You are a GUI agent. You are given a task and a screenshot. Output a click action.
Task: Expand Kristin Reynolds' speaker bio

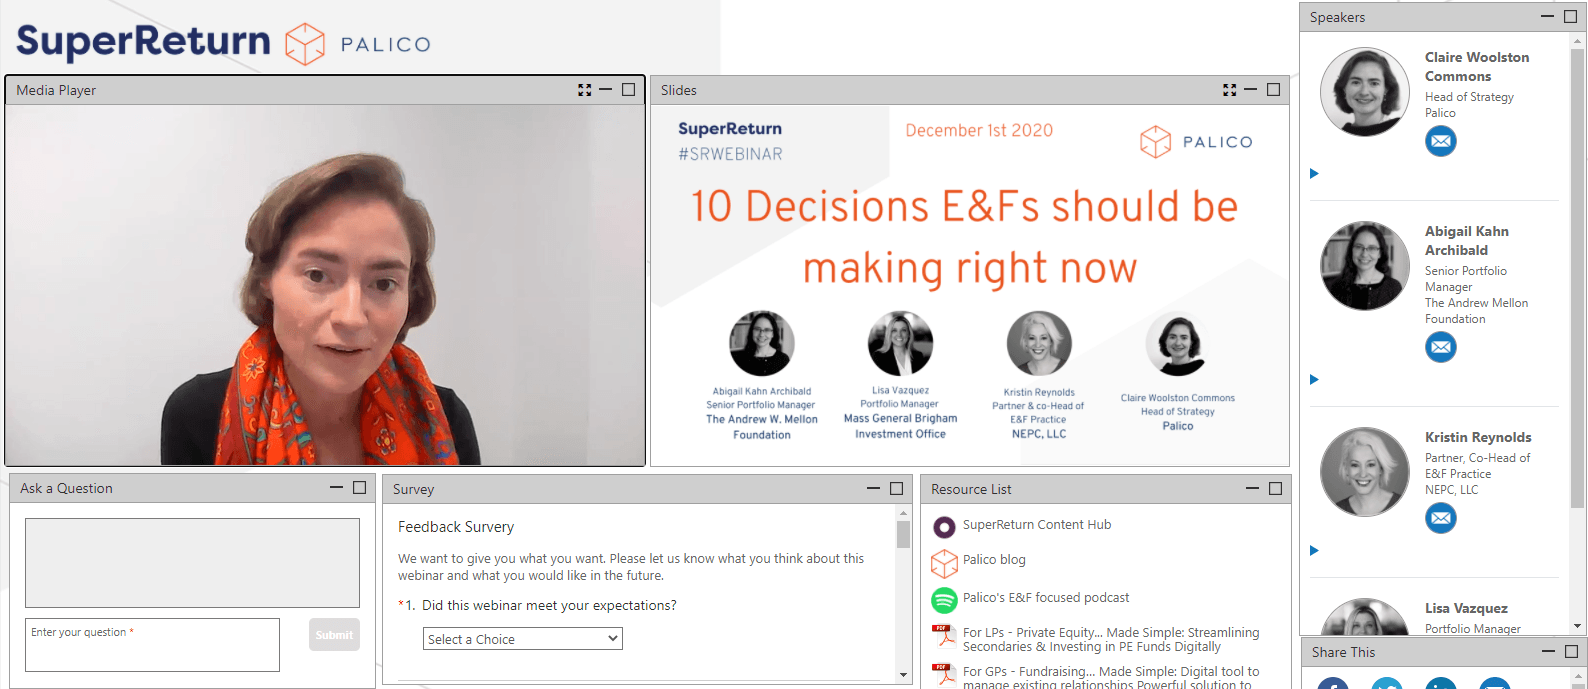[1315, 551]
